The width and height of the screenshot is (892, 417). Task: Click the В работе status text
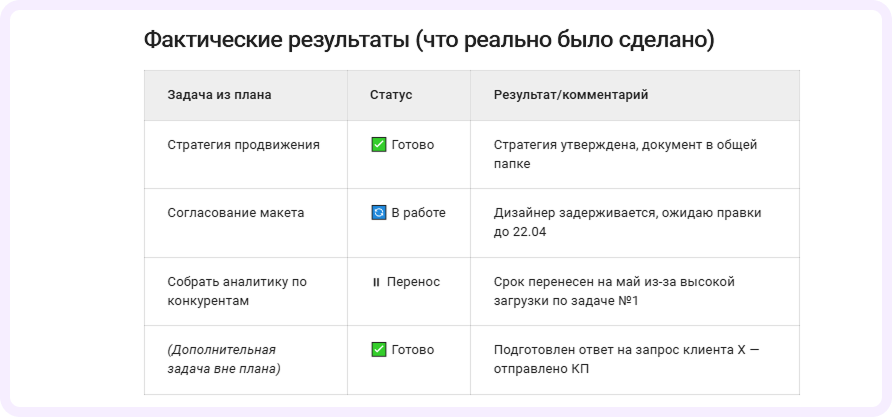pyautogui.click(x=418, y=213)
